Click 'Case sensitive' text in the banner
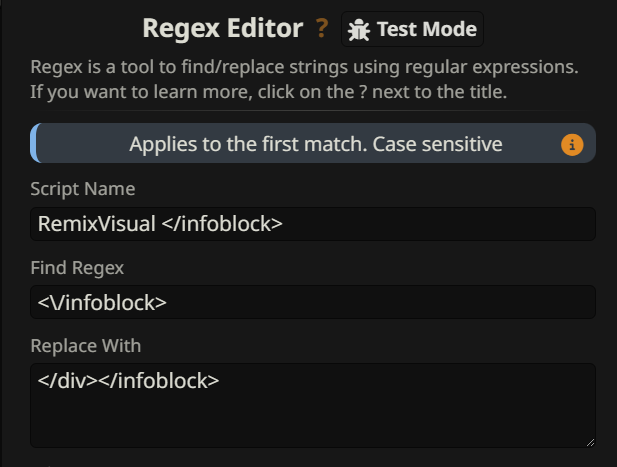 pos(437,144)
